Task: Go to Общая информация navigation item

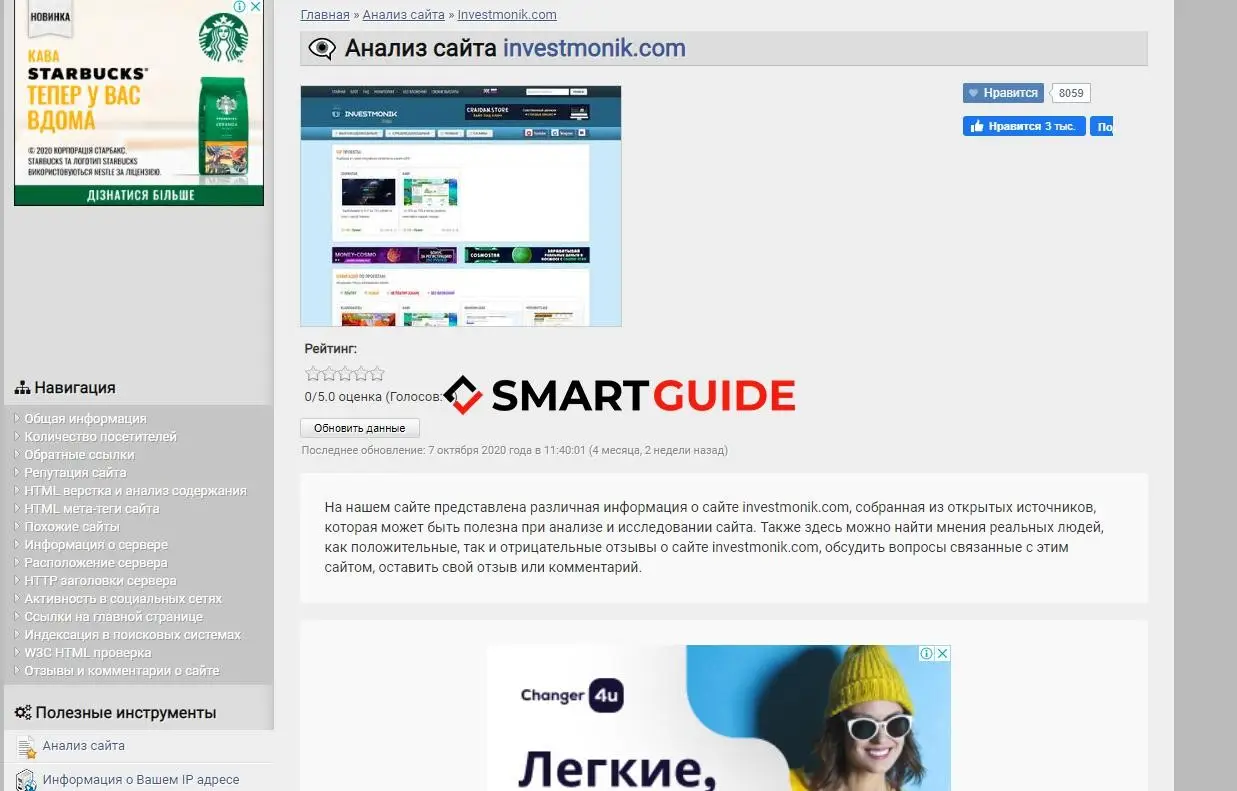Action: click(x=85, y=419)
